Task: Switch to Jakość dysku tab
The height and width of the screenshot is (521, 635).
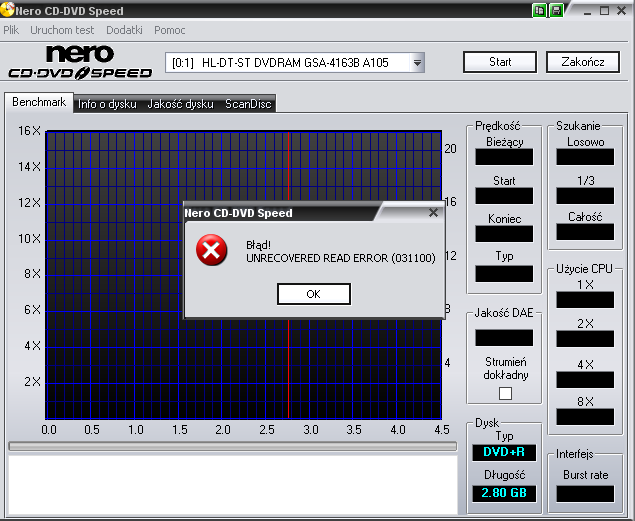Action: pos(180,104)
